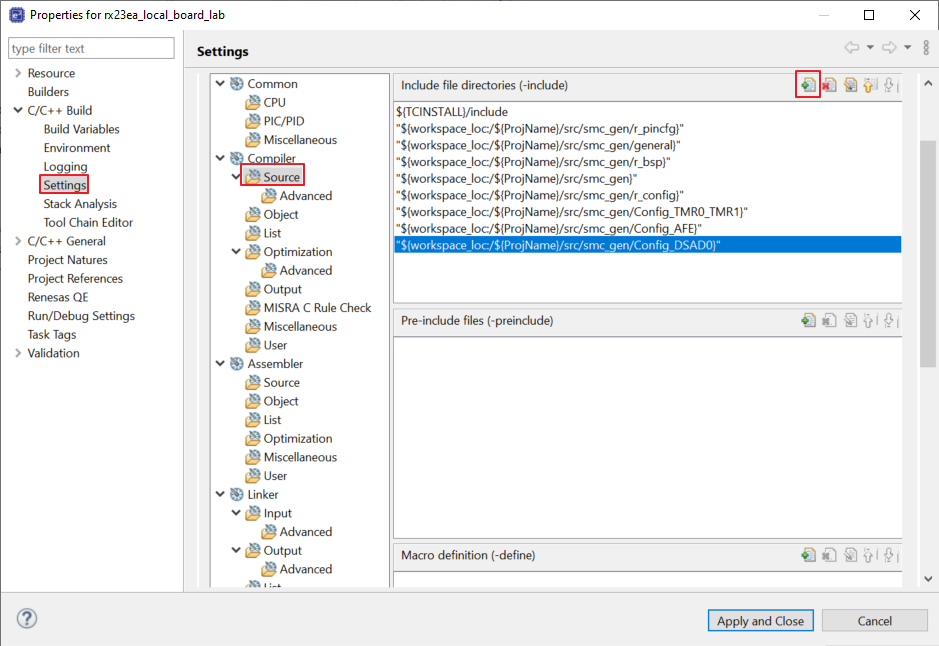Click Move Down icon for macro definition
This screenshot has height=646, width=939.
(890, 555)
